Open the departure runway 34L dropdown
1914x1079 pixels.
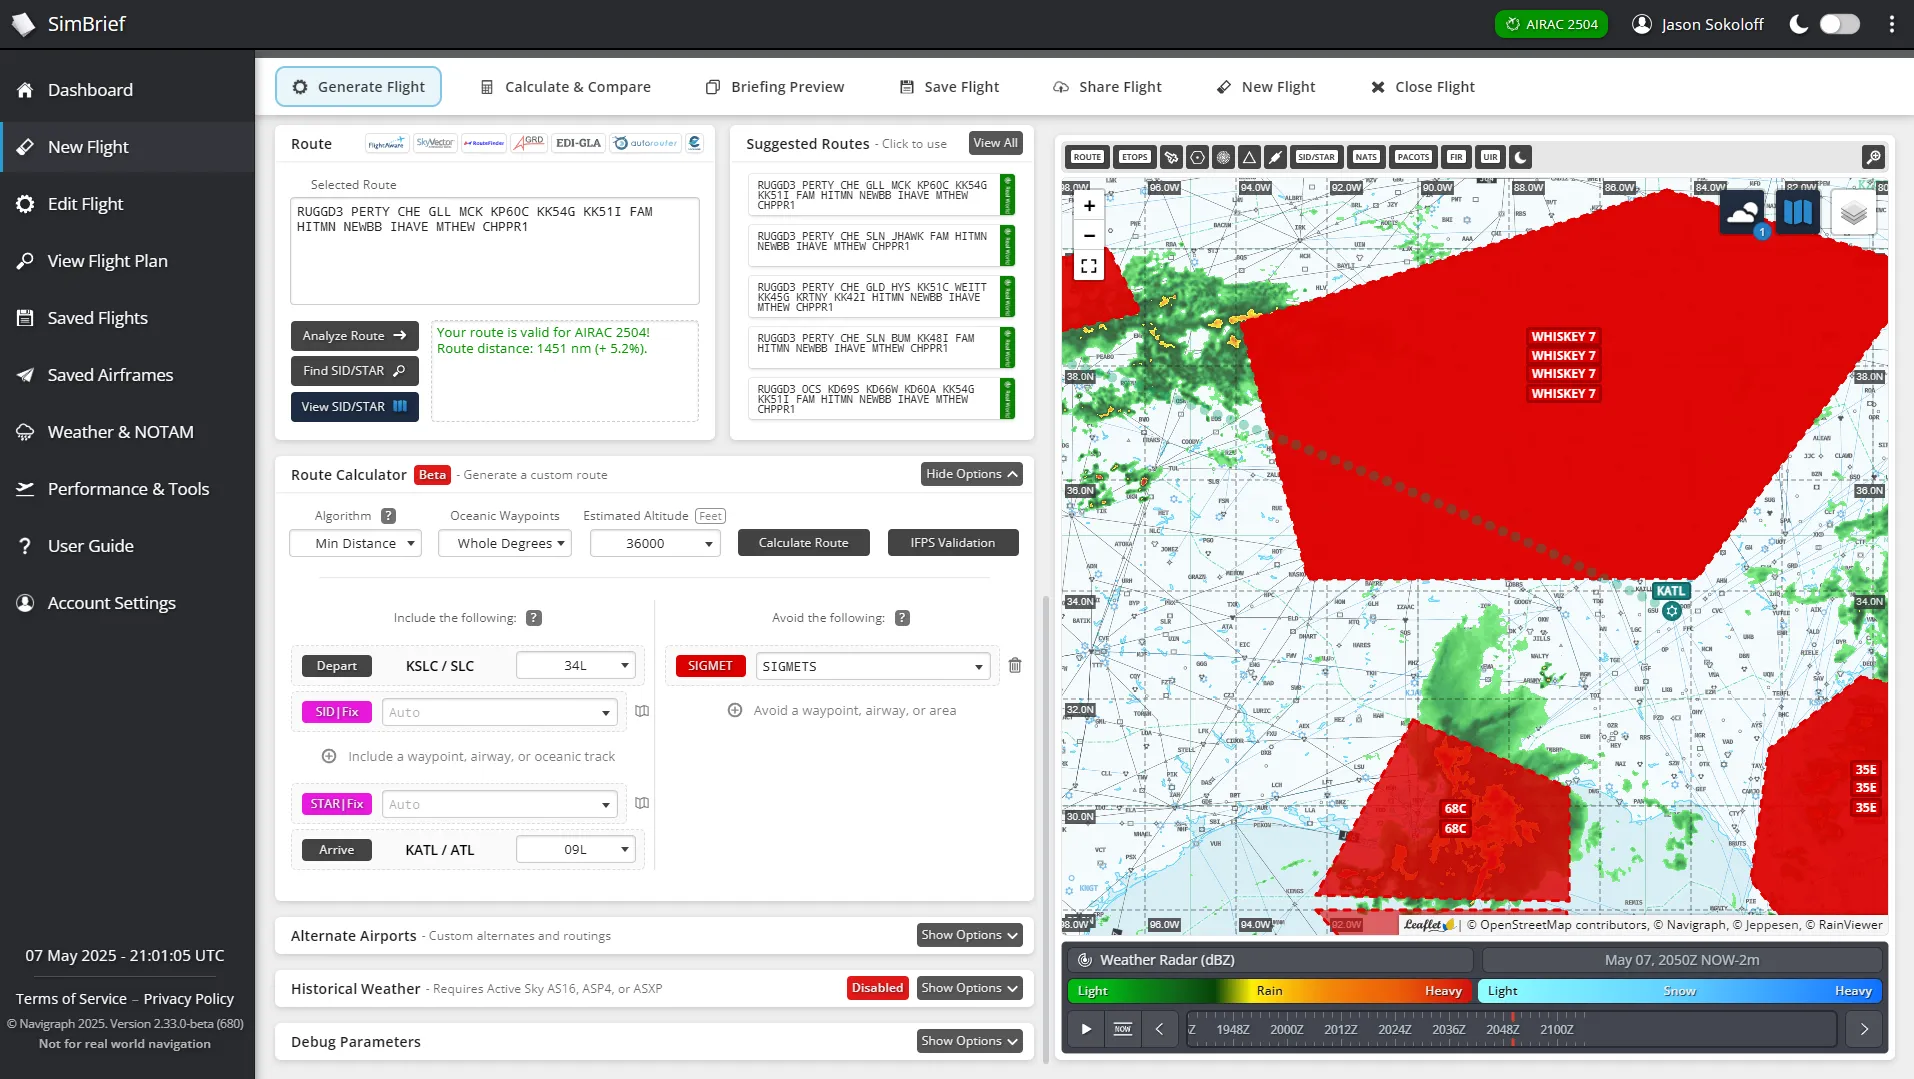[576, 666]
